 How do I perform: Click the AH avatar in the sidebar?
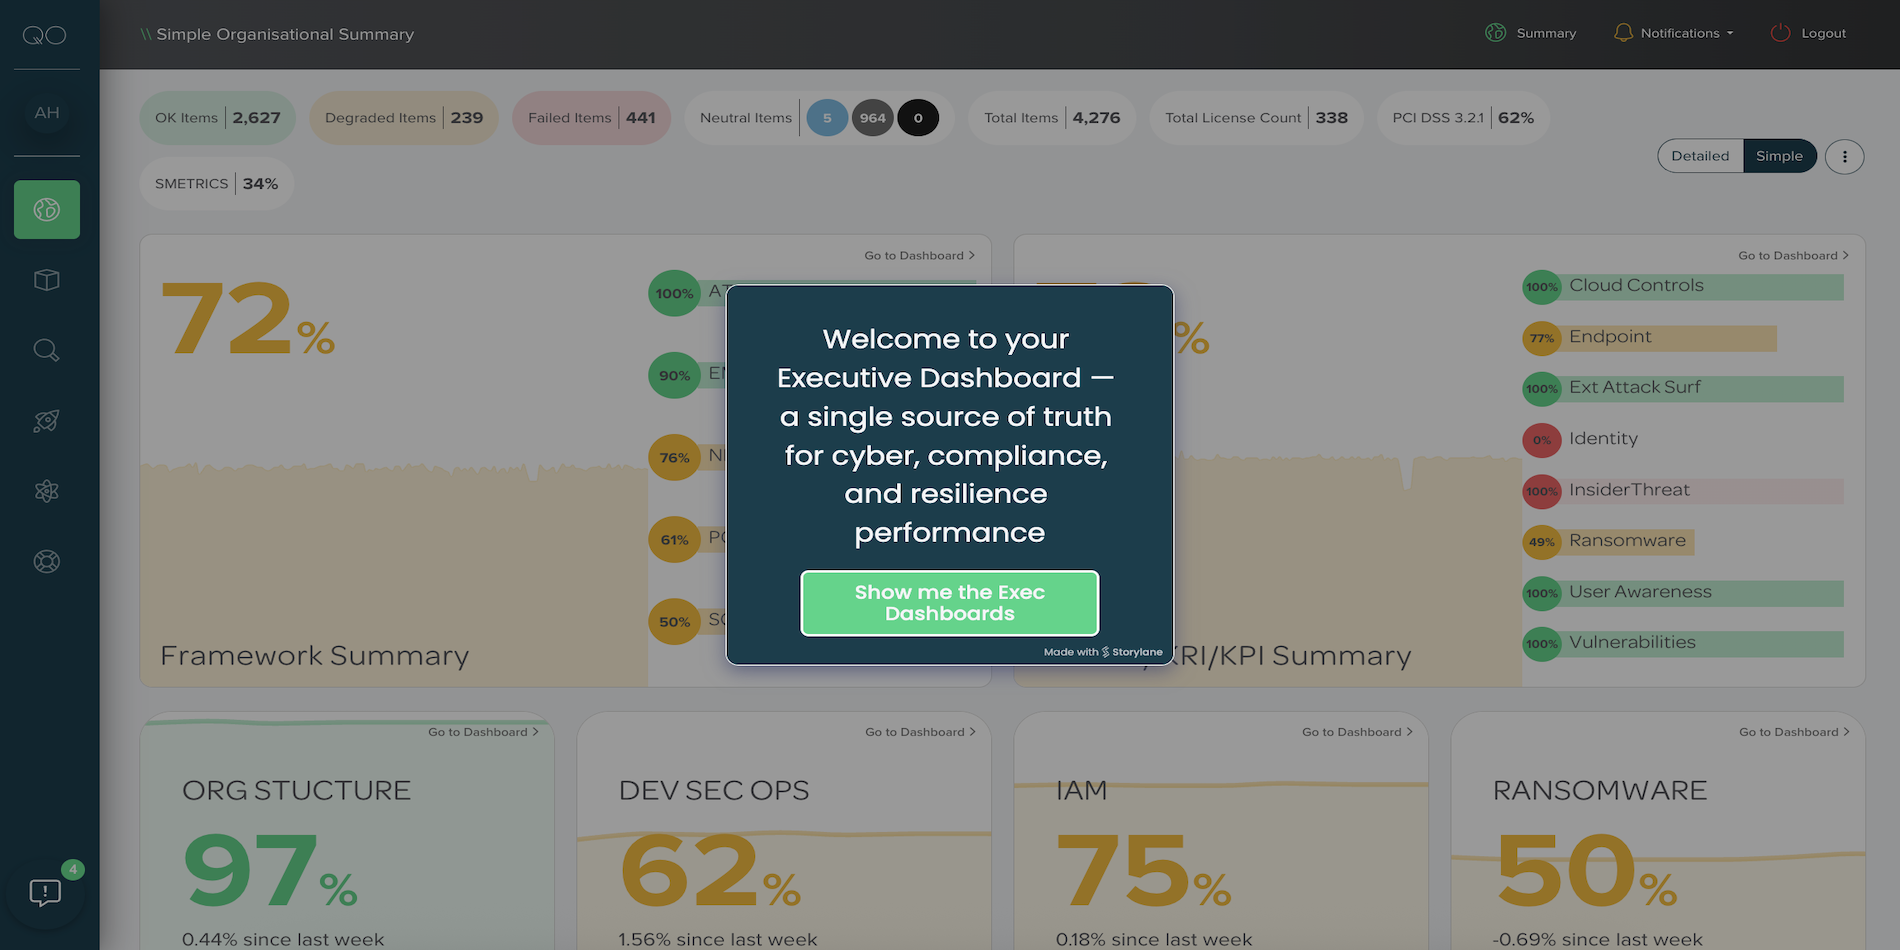point(46,112)
